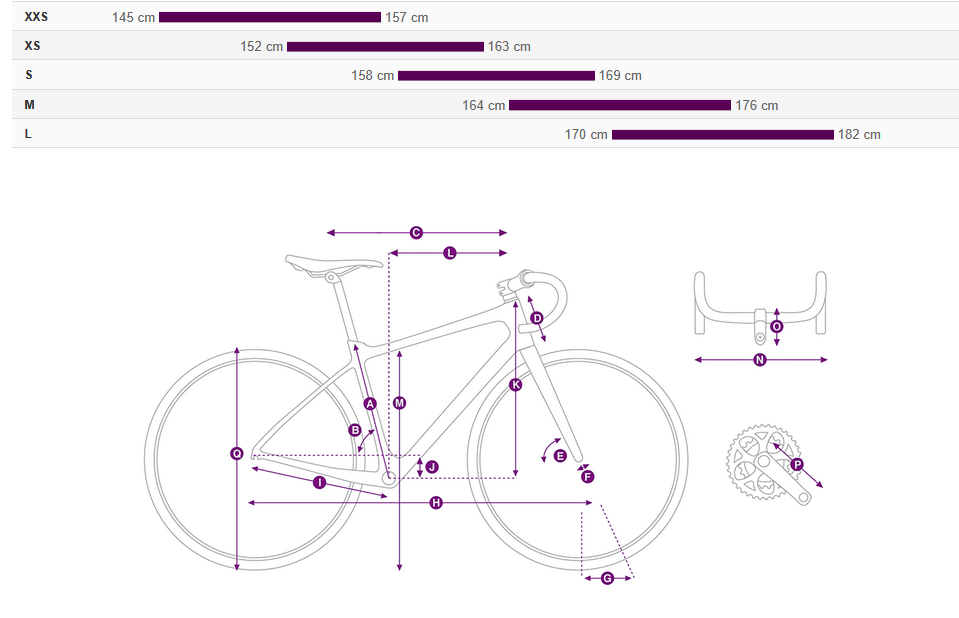This screenshot has height=618, width=959.
Task: Click the M standover height marker
Action: 400,403
